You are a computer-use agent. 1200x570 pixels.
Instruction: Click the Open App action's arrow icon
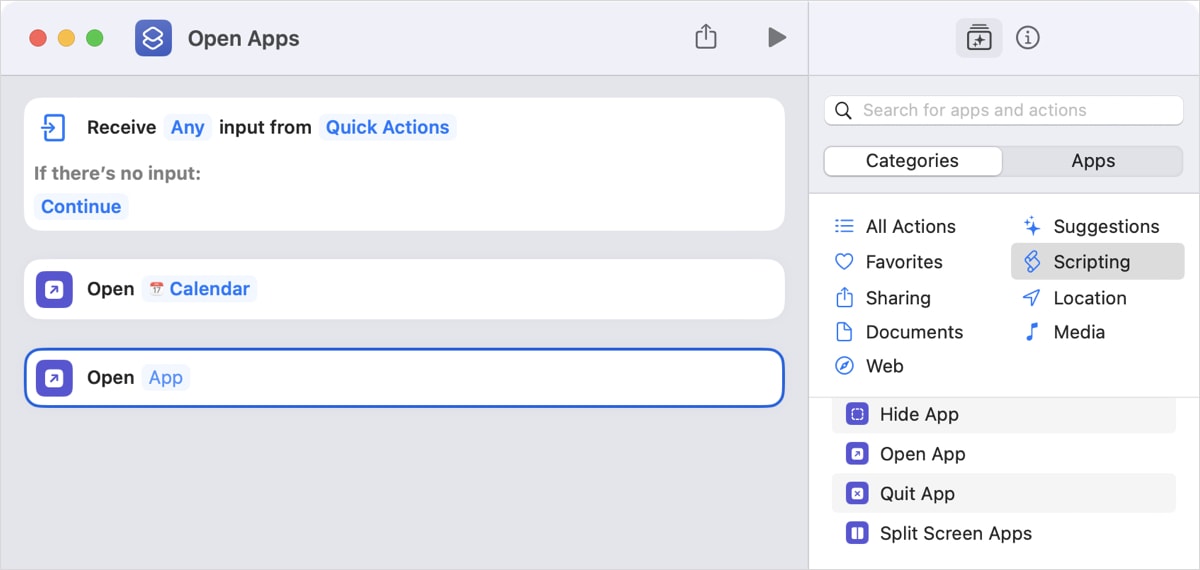[54, 377]
